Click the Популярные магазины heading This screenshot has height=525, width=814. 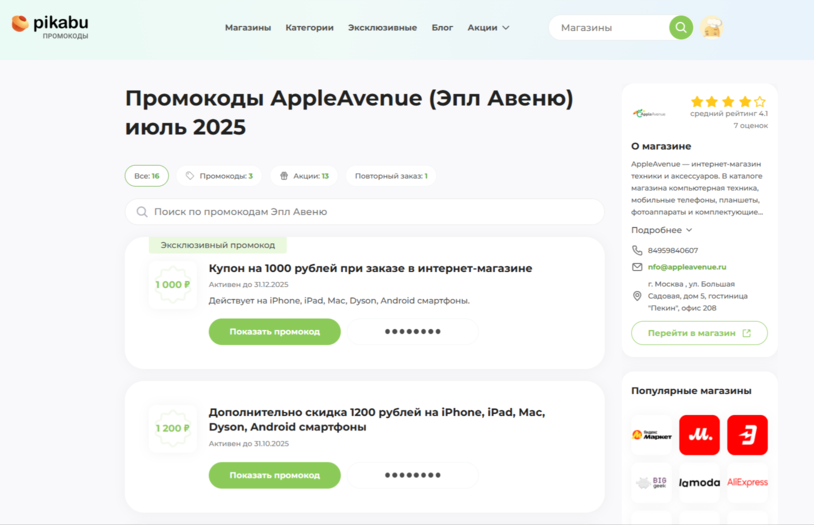(691, 391)
